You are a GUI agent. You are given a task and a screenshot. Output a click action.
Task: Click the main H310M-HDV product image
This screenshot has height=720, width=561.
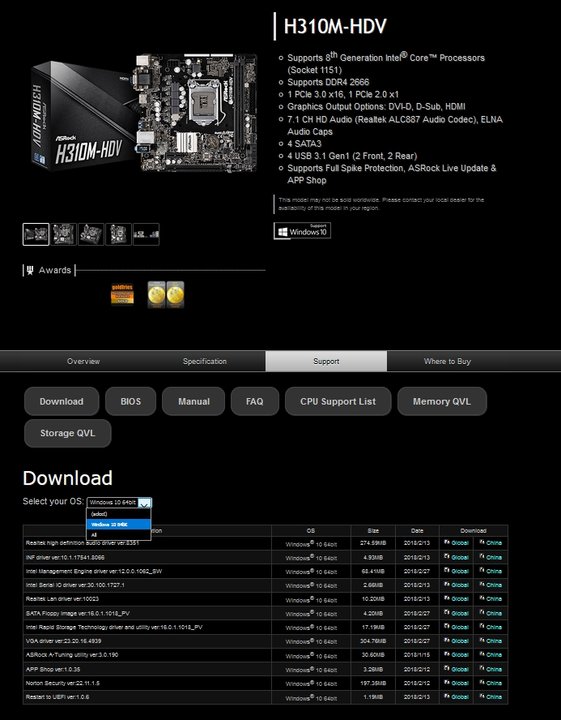[x=145, y=112]
